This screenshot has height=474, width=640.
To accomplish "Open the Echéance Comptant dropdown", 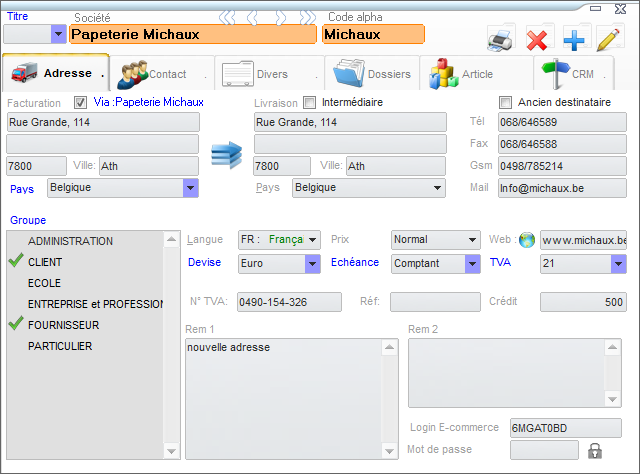I will pyautogui.click(x=472, y=264).
